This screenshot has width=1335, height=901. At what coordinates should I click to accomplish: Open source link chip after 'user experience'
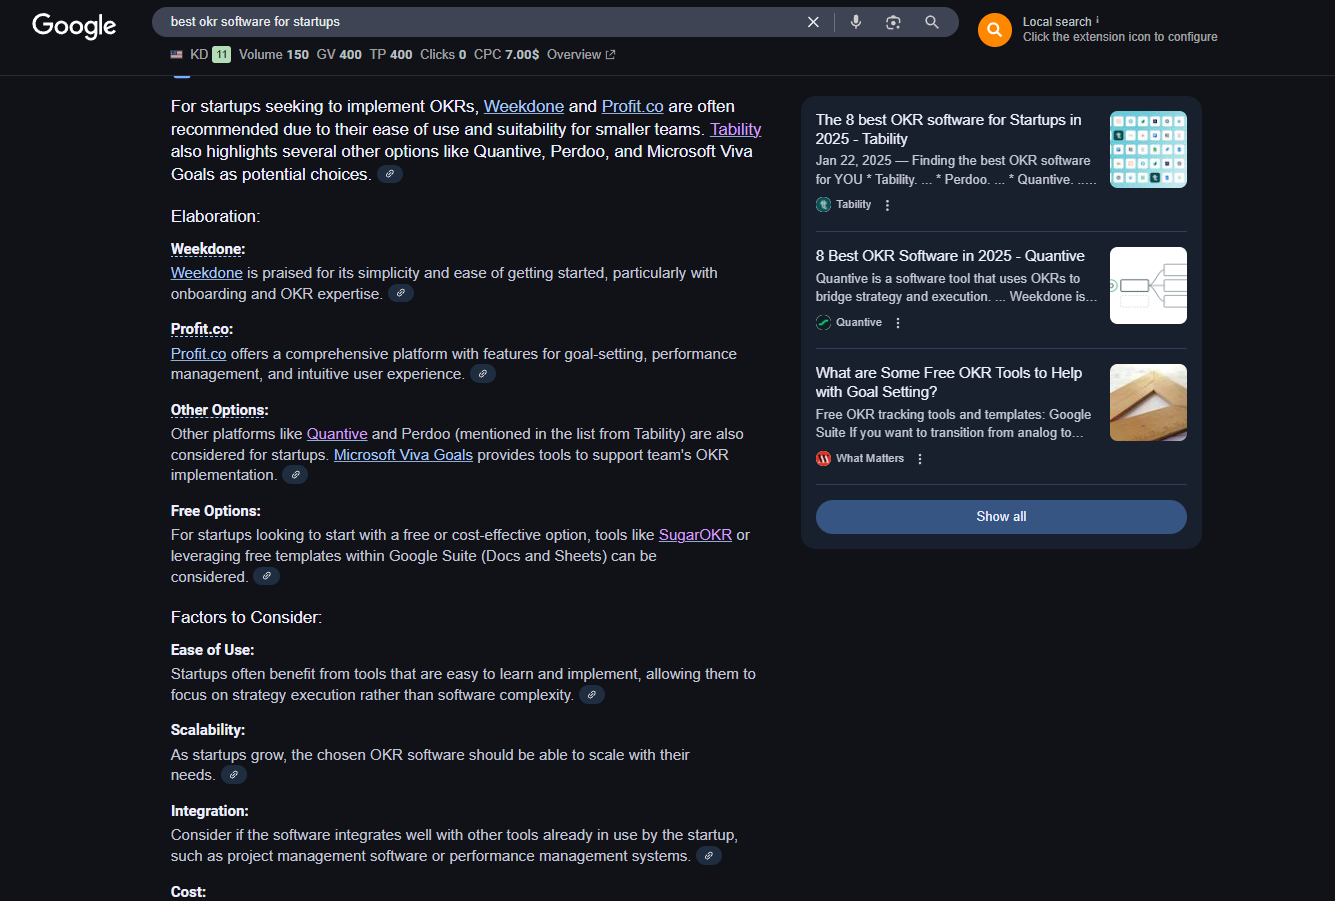tap(482, 374)
